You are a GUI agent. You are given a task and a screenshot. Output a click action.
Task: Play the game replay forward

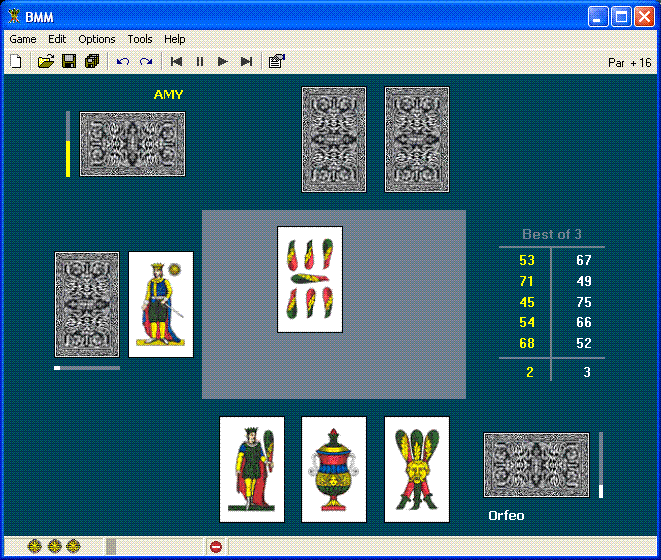223,62
